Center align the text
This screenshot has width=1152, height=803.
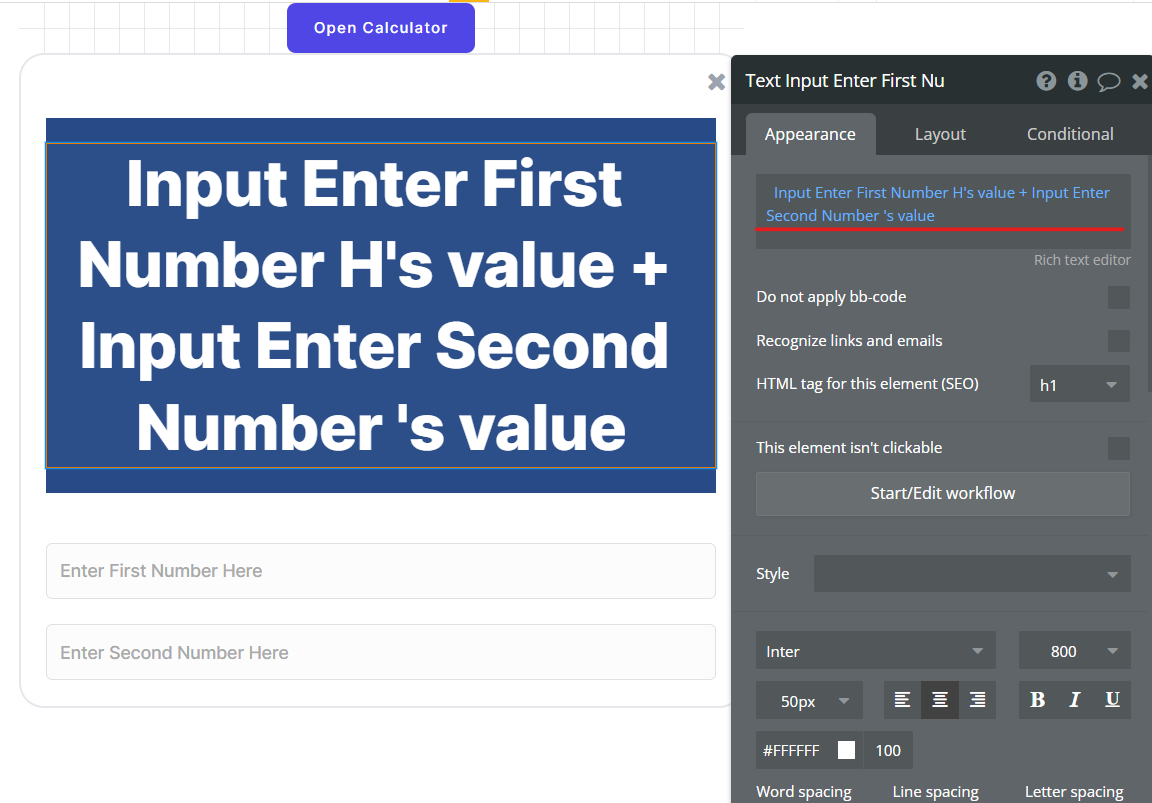click(x=940, y=700)
